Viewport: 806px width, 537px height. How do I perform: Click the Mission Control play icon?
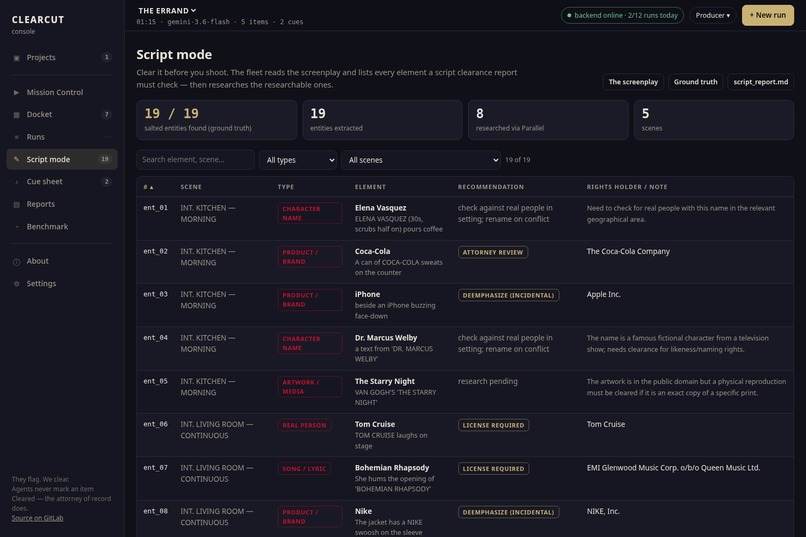(16, 92)
